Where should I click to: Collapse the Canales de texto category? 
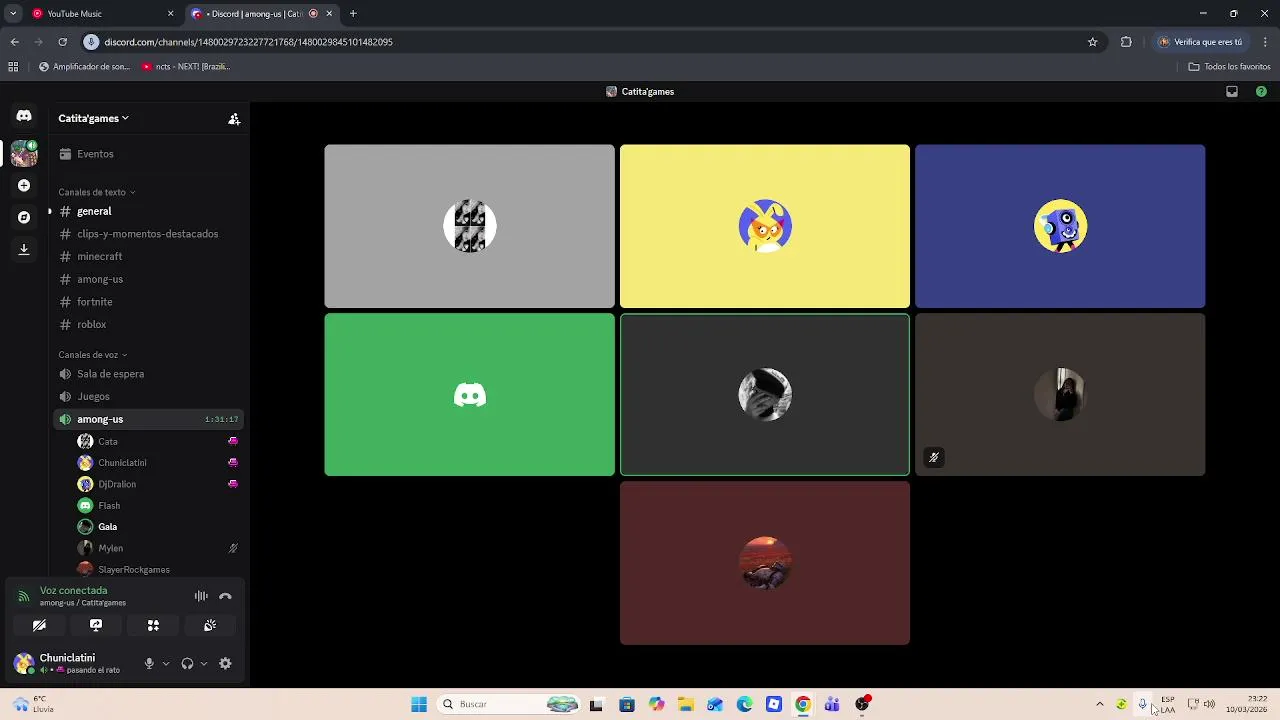coord(96,192)
